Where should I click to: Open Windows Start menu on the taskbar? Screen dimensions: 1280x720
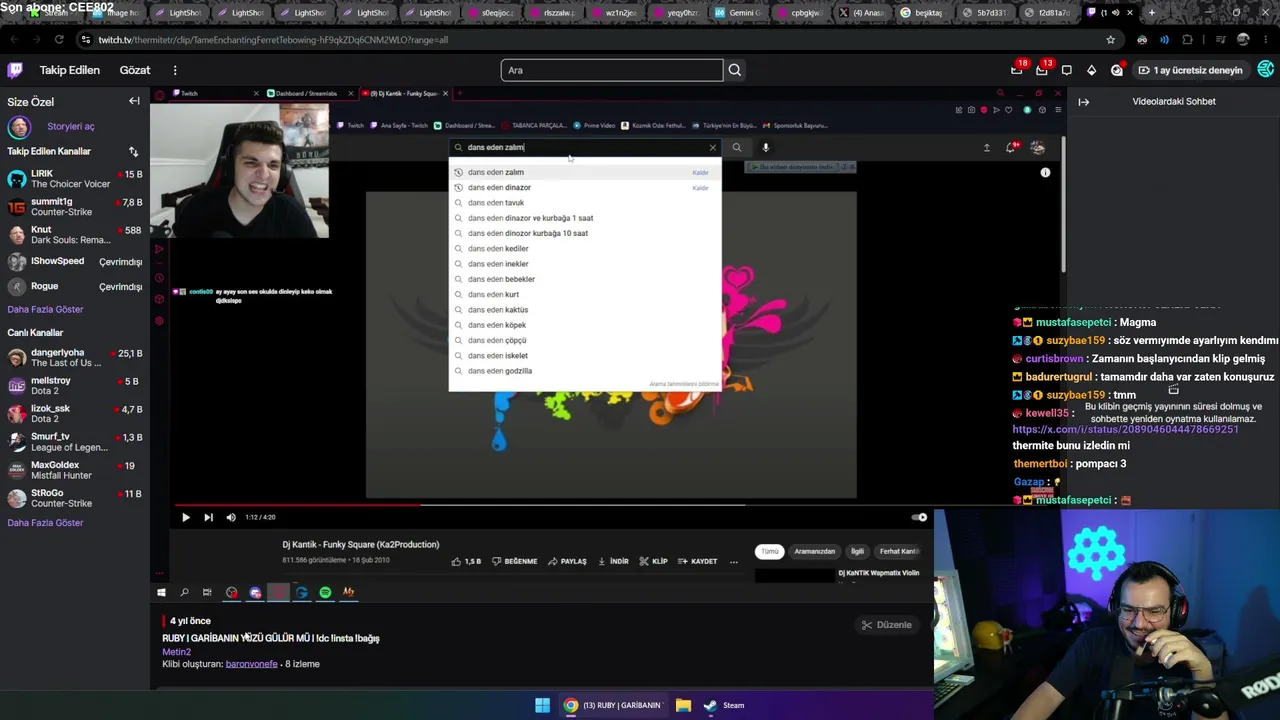[x=542, y=705]
